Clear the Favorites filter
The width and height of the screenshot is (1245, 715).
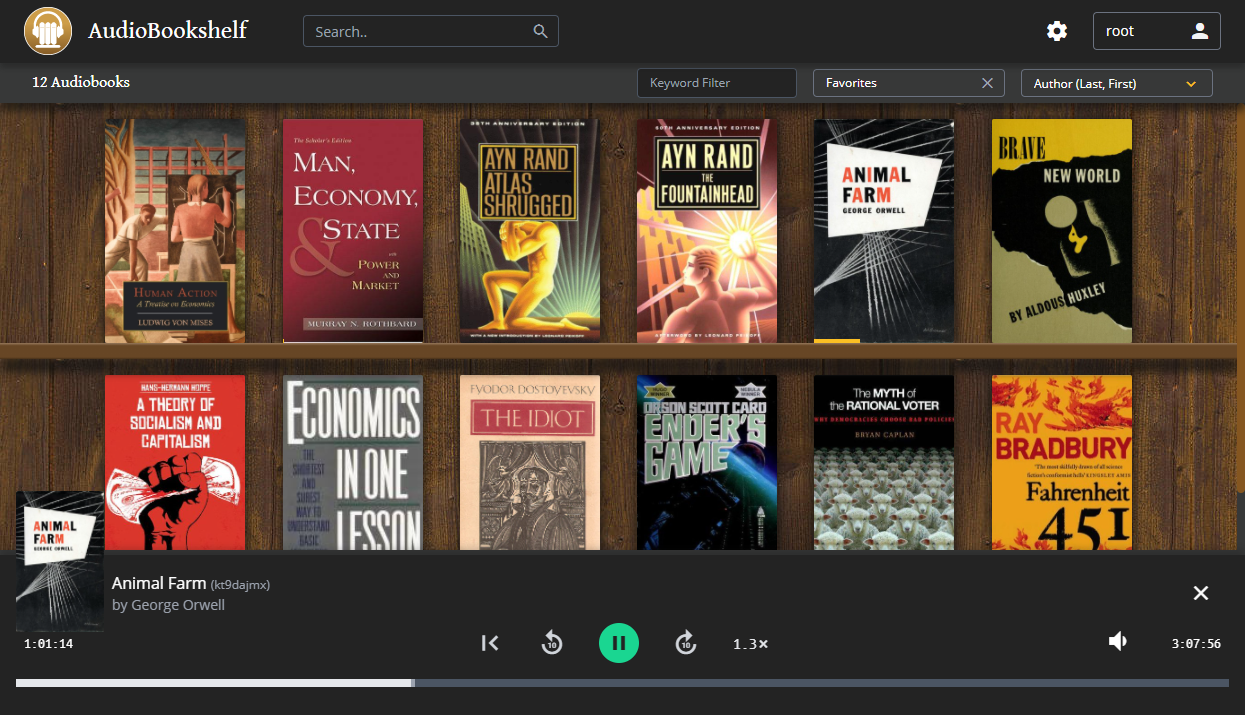click(x=987, y=83)
